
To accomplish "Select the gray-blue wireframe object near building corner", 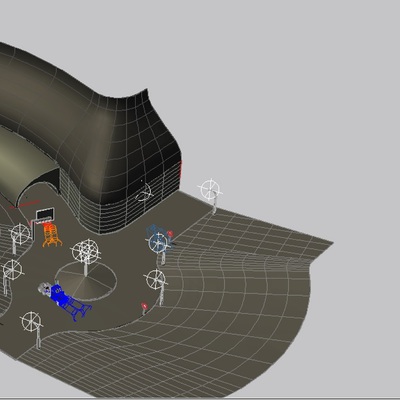I will [157, 239].
